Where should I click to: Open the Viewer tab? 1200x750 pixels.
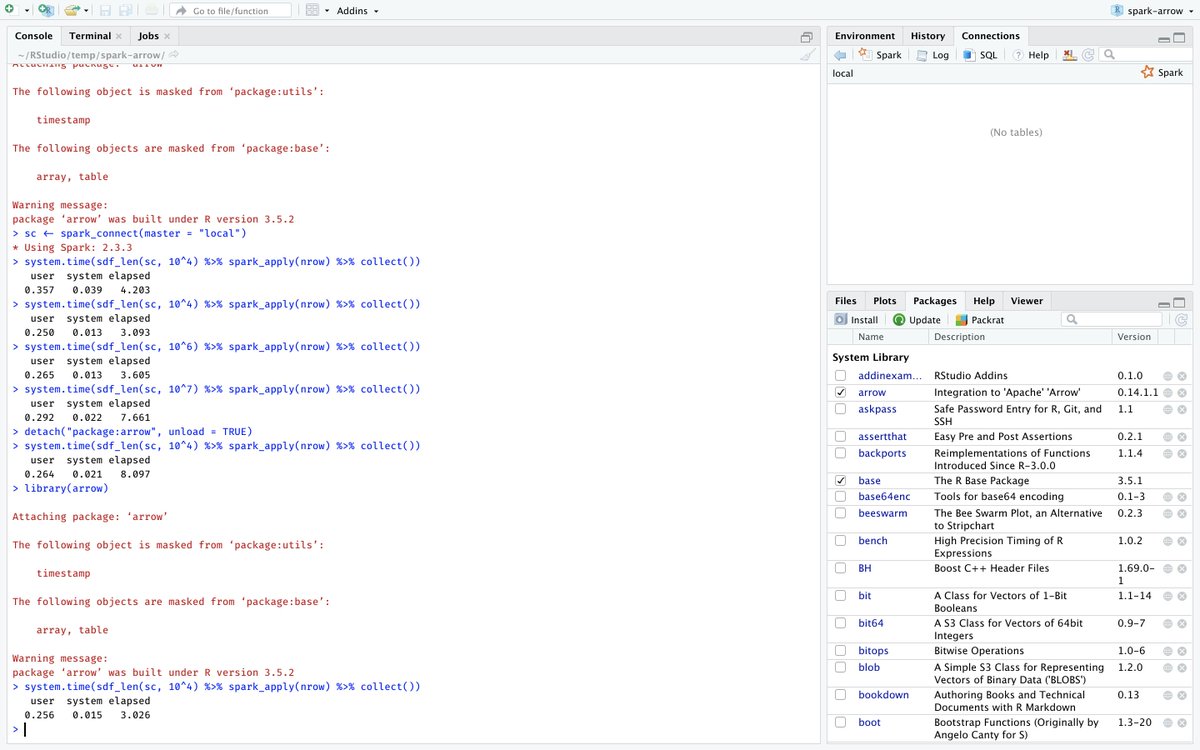(x=1027, y=300)
